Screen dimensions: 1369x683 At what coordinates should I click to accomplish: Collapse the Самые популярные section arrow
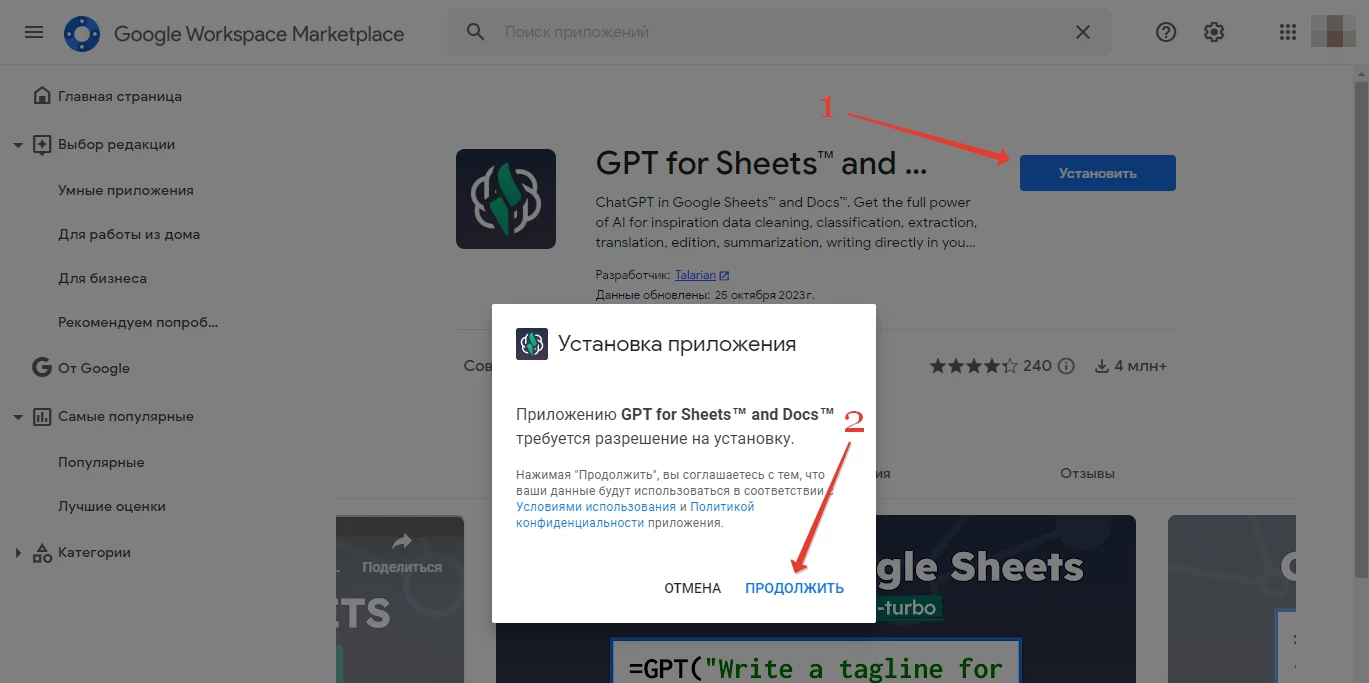17,417
